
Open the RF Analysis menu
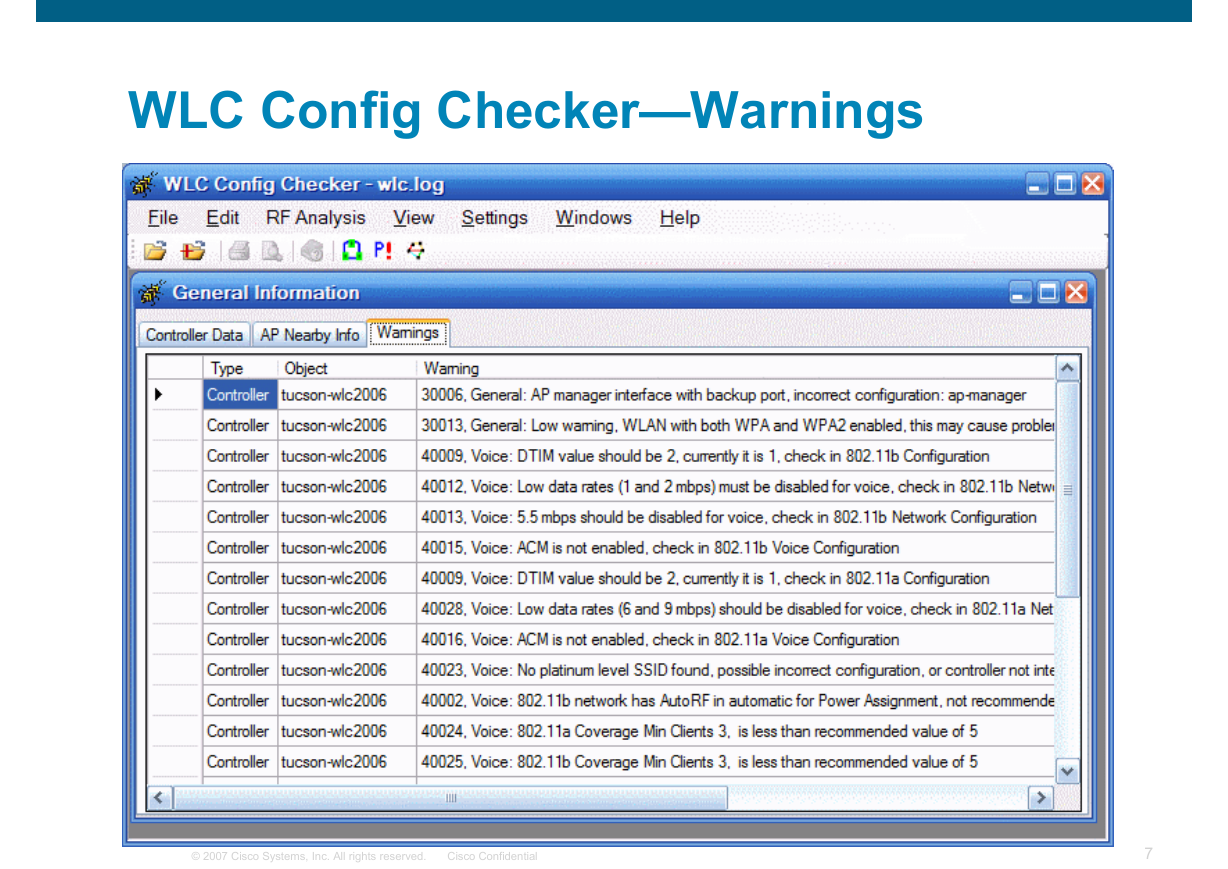316,218
